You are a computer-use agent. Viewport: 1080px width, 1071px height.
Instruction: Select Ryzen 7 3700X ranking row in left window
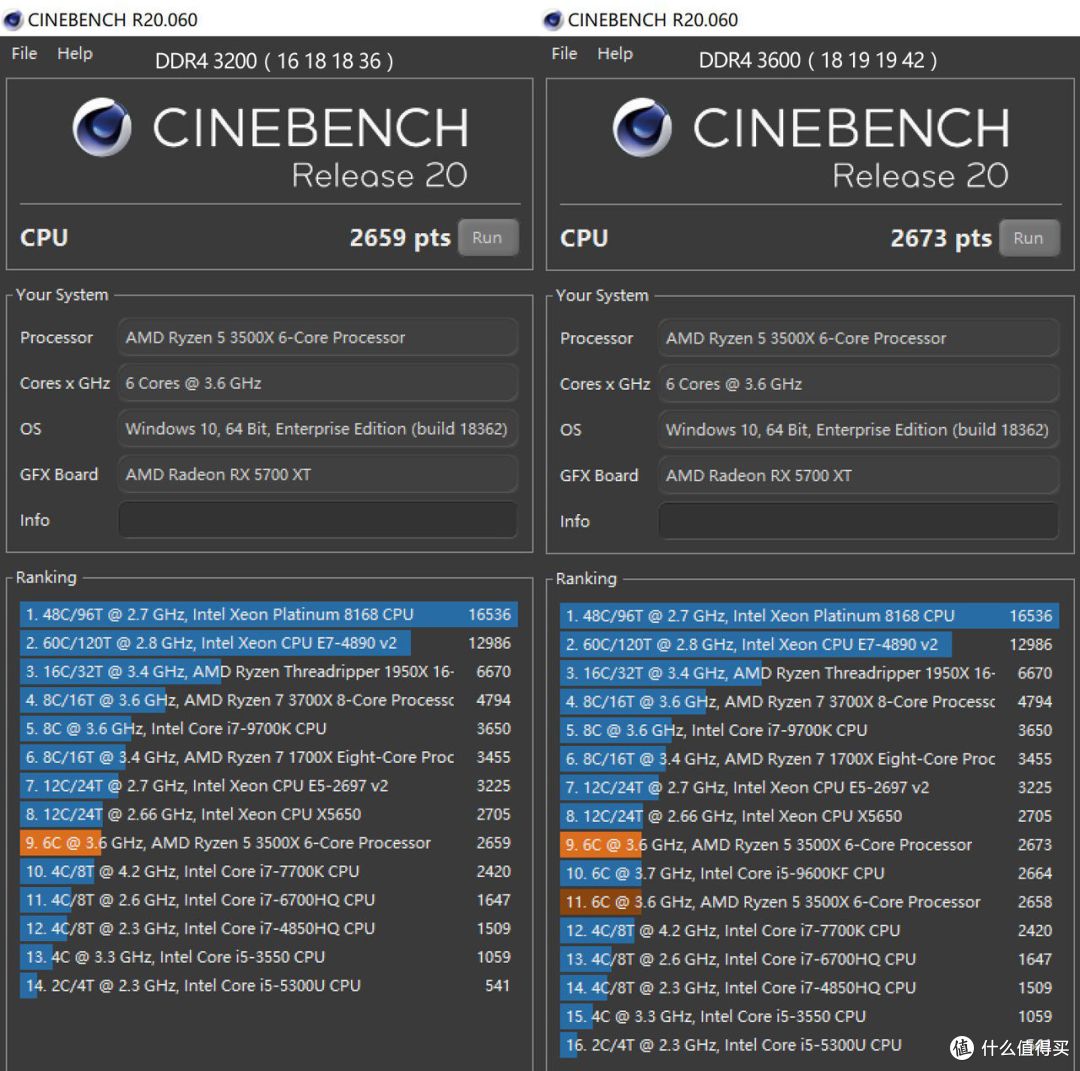click(269, 700)
